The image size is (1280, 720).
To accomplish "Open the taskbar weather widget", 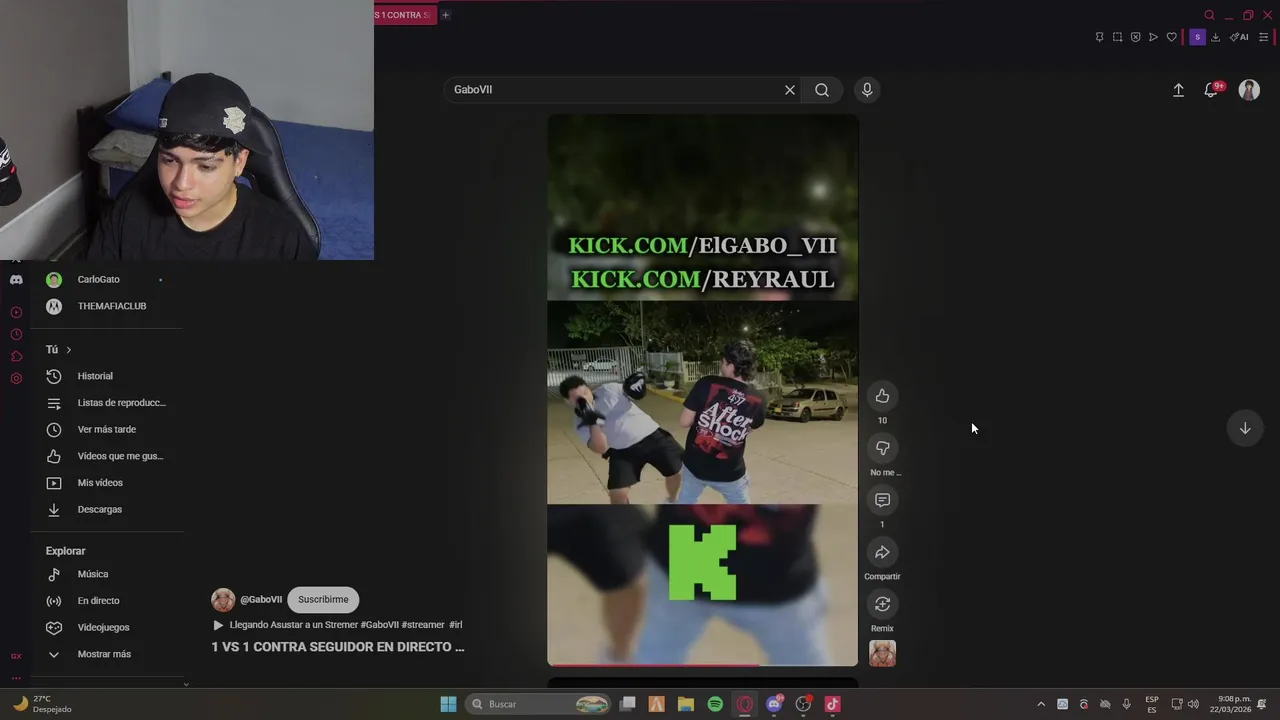I will point(42,704).
